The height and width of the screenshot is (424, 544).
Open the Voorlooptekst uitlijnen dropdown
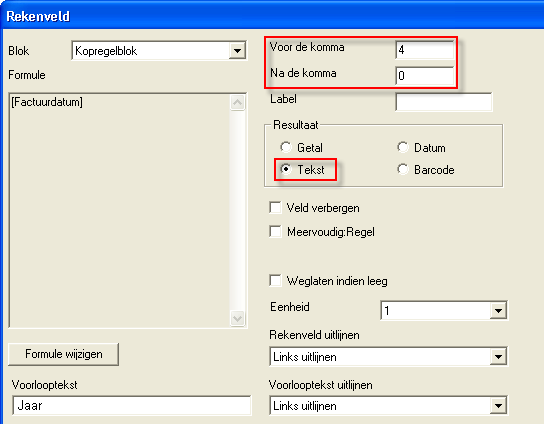[498, 406]
